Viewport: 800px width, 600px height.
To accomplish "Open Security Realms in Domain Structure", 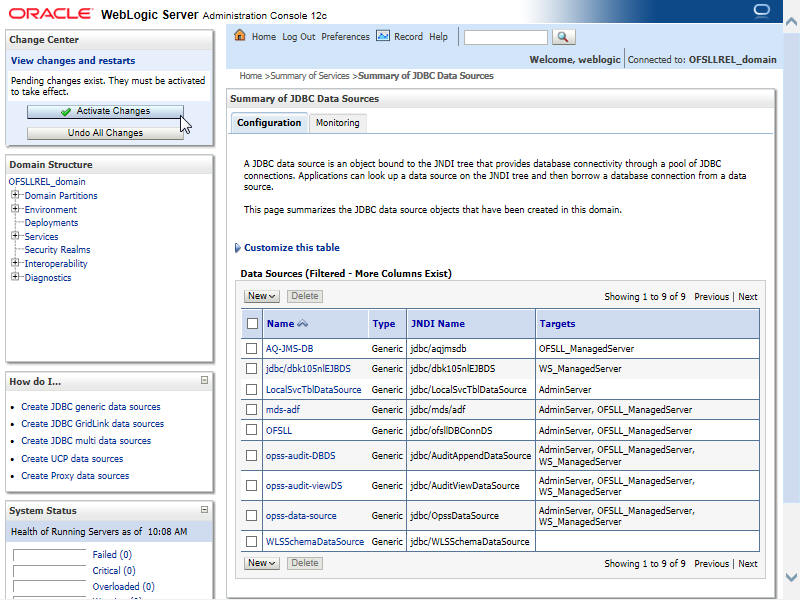I will click(x=57, y=249).
